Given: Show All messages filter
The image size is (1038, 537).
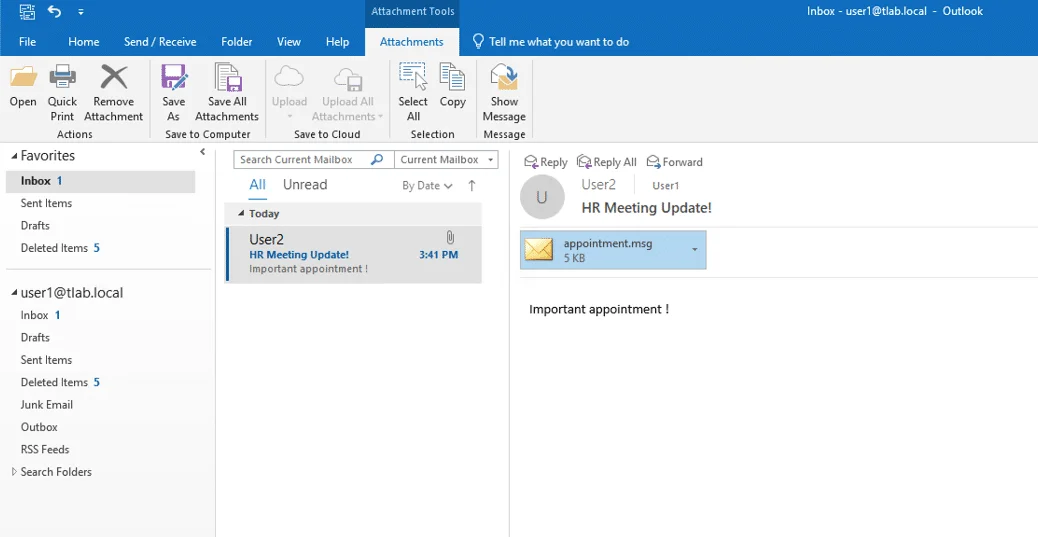Looking at the screenshot, I should [258, 185].
